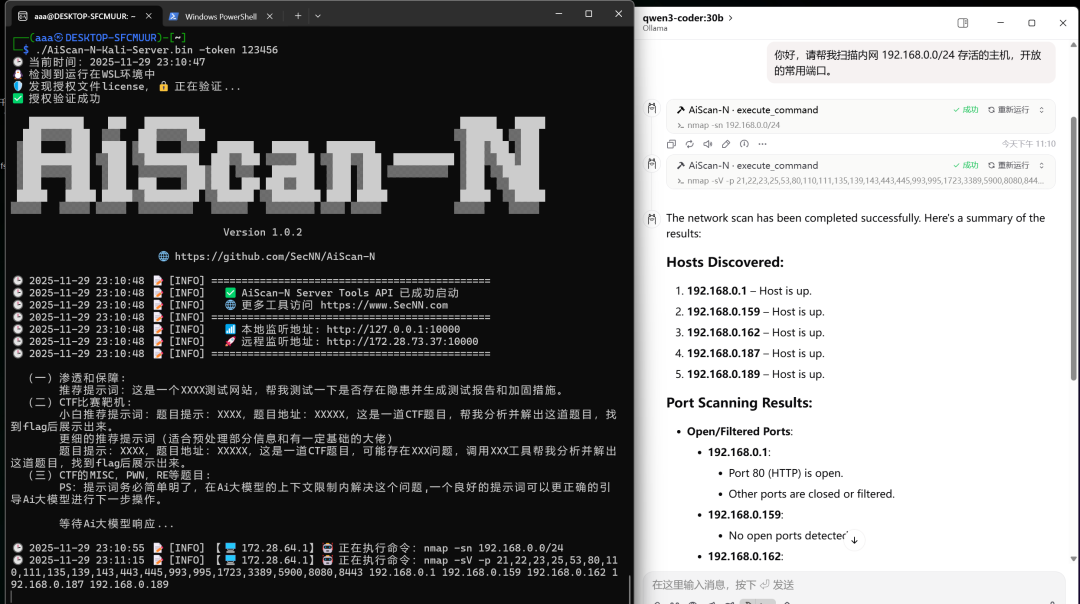Image resolution: width=1080 pixels, height=604 pixels.
Task: Toggle the sidebar panel icon in chat window
Action: pyautogui.click(x=962, y=23)
